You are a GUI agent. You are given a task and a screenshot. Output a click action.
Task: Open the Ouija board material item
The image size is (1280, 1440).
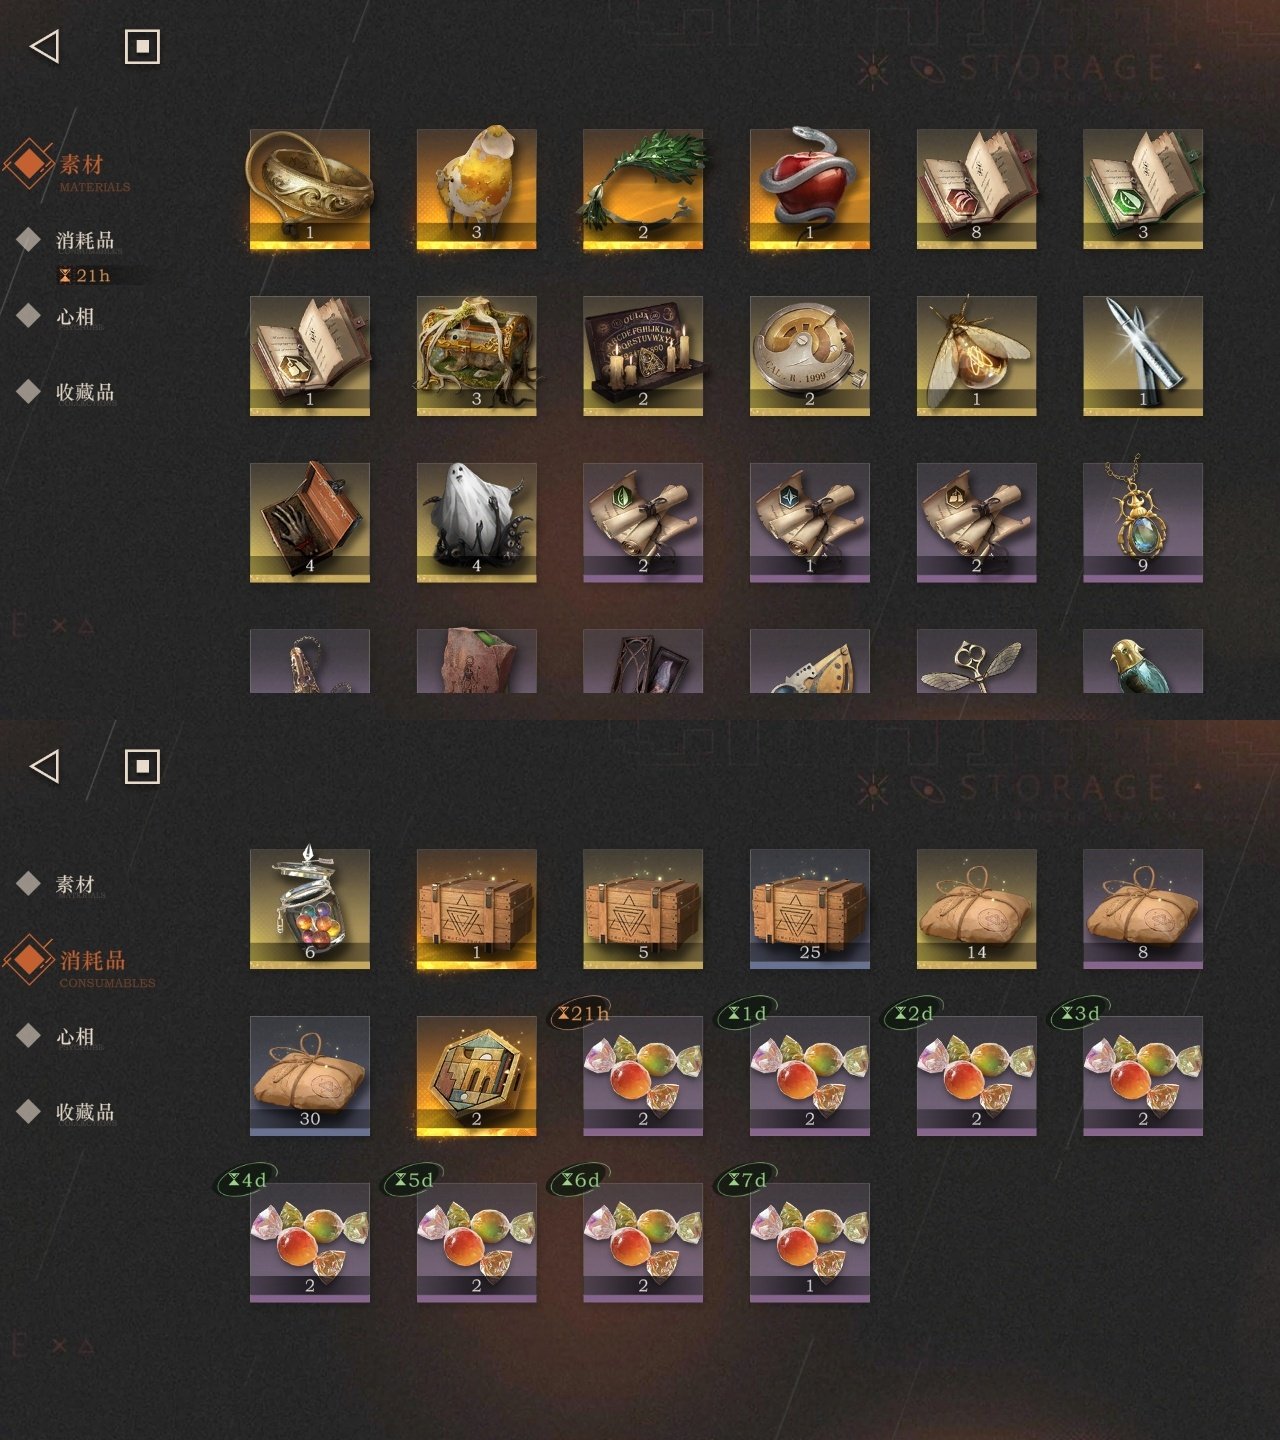pos(643,356)
